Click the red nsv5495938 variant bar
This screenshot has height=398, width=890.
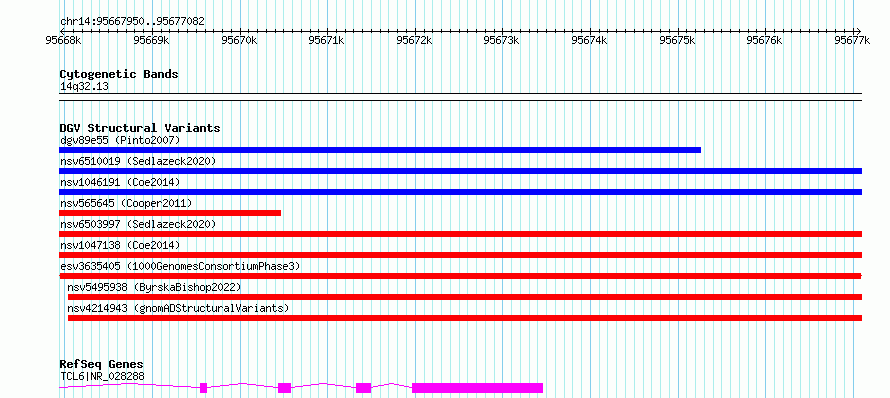tap(465, 297)
